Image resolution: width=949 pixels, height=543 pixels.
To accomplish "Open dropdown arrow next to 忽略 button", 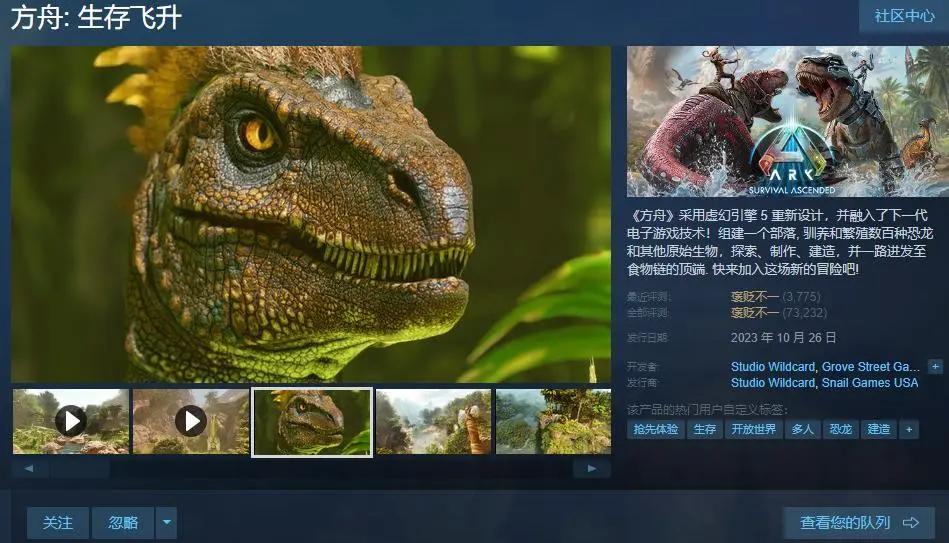I will [x=167, y=522].
